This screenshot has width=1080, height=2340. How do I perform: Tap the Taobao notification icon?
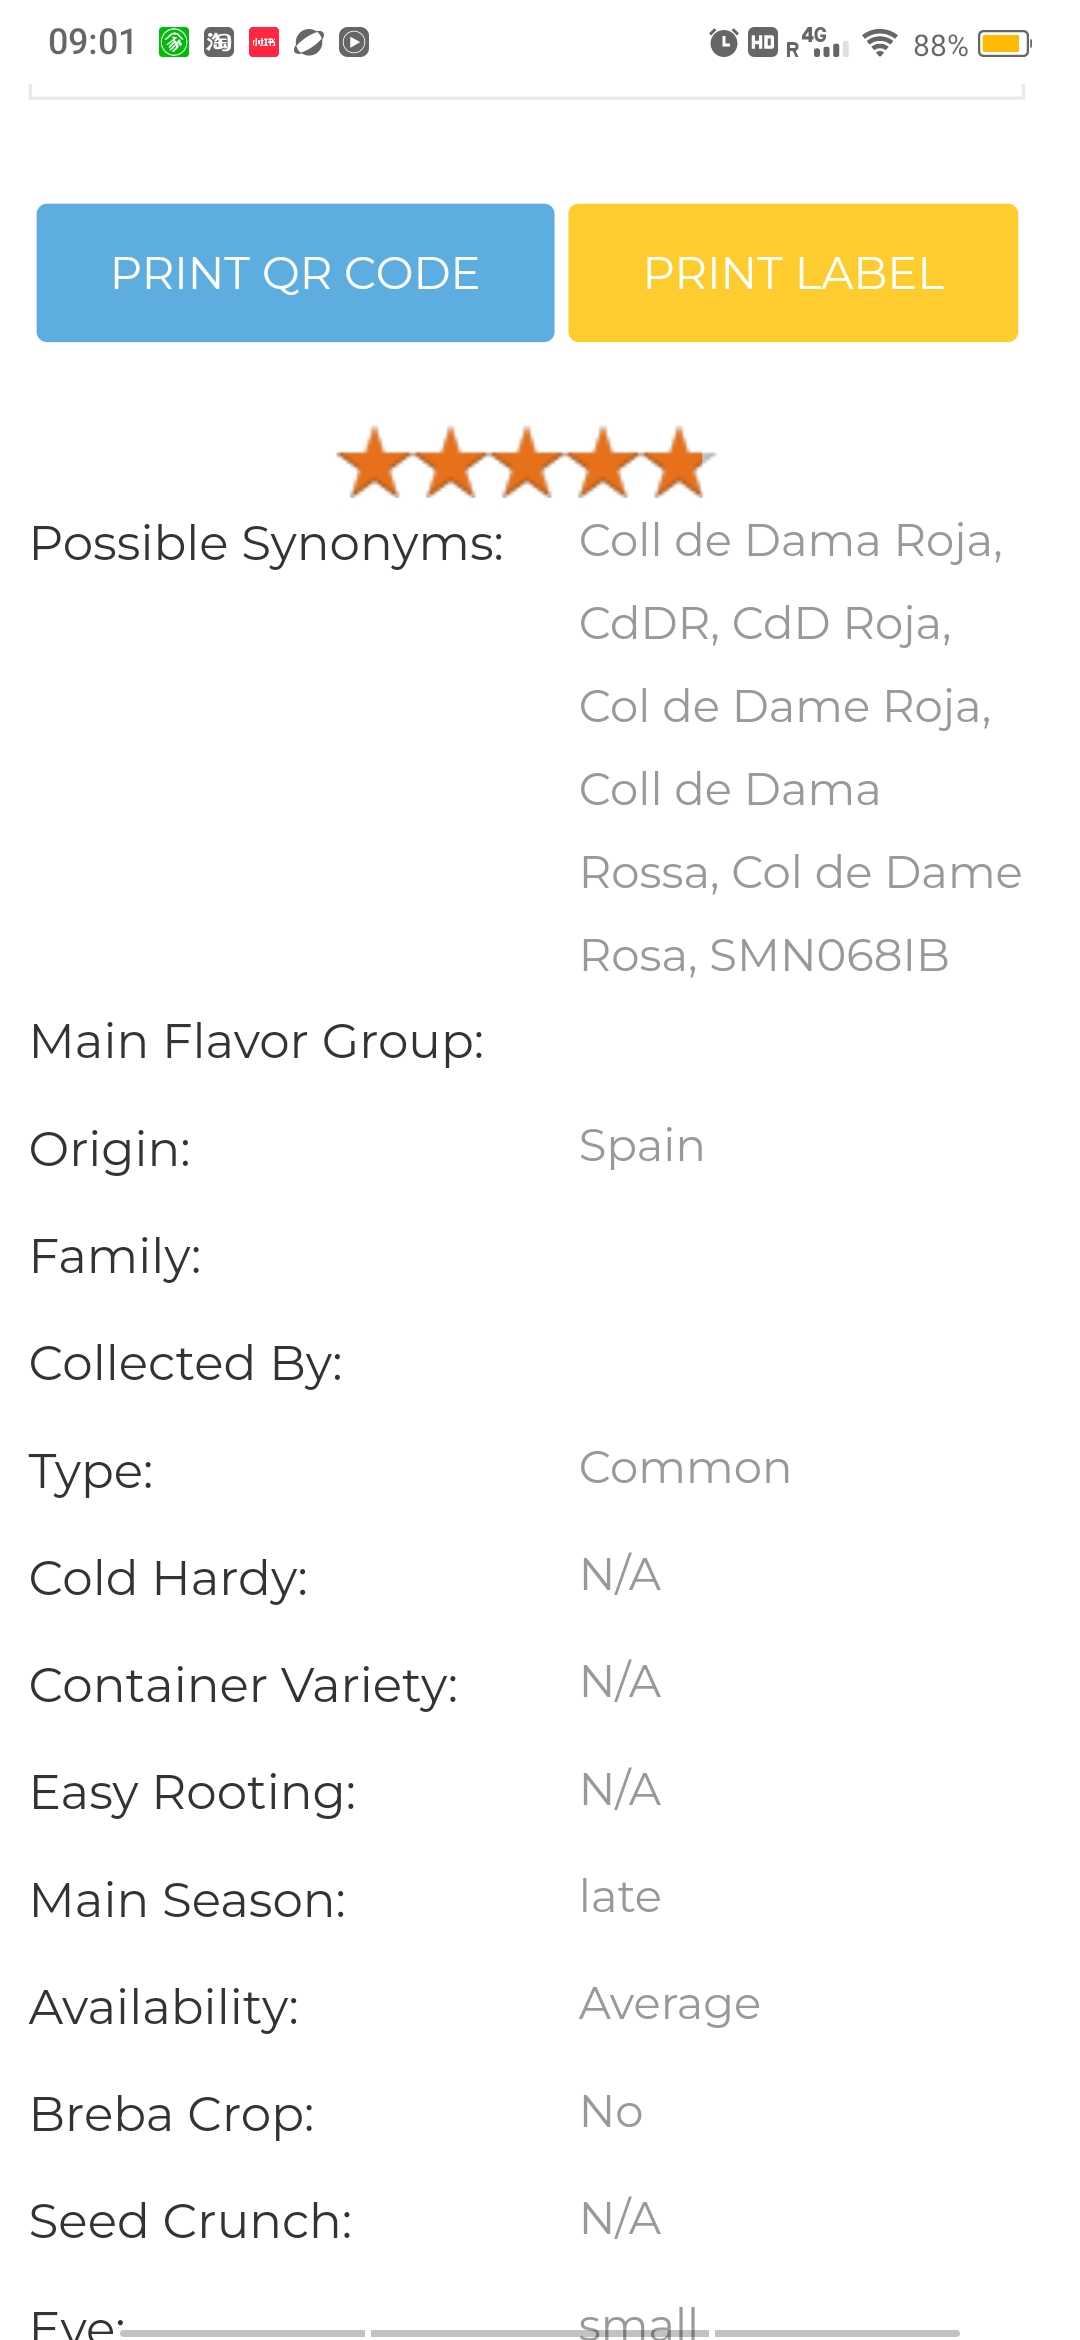219,42
